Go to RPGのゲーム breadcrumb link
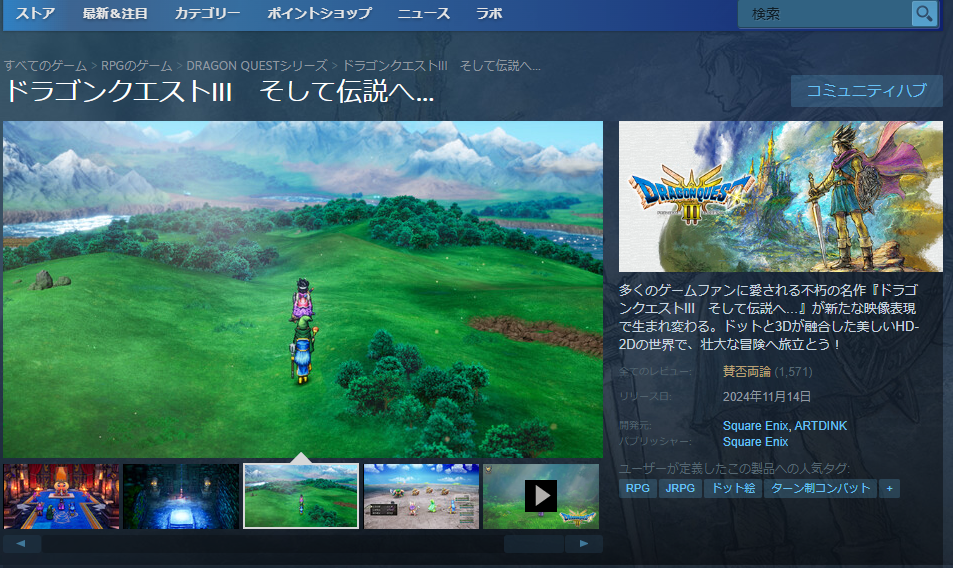 [x=136, y=66]
